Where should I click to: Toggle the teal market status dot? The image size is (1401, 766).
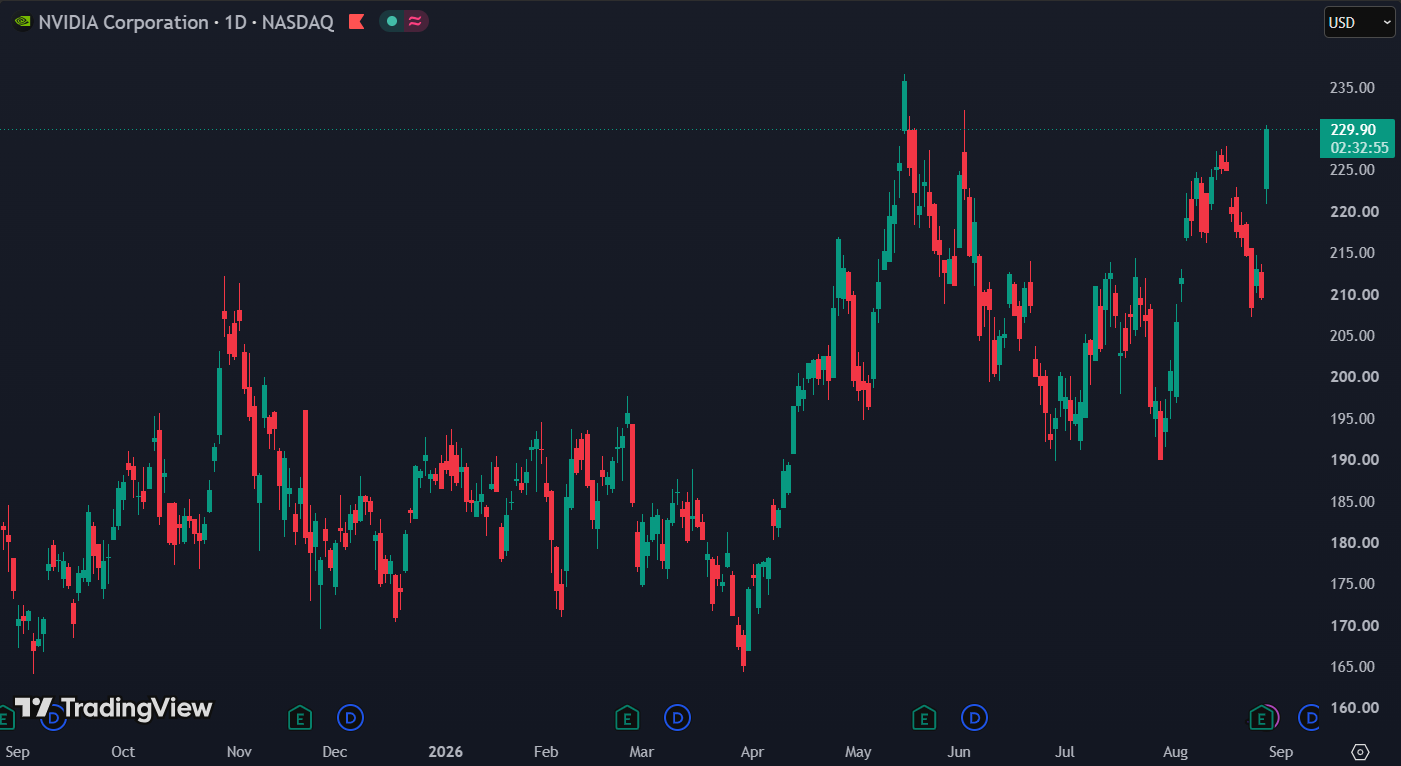(391, 21)
